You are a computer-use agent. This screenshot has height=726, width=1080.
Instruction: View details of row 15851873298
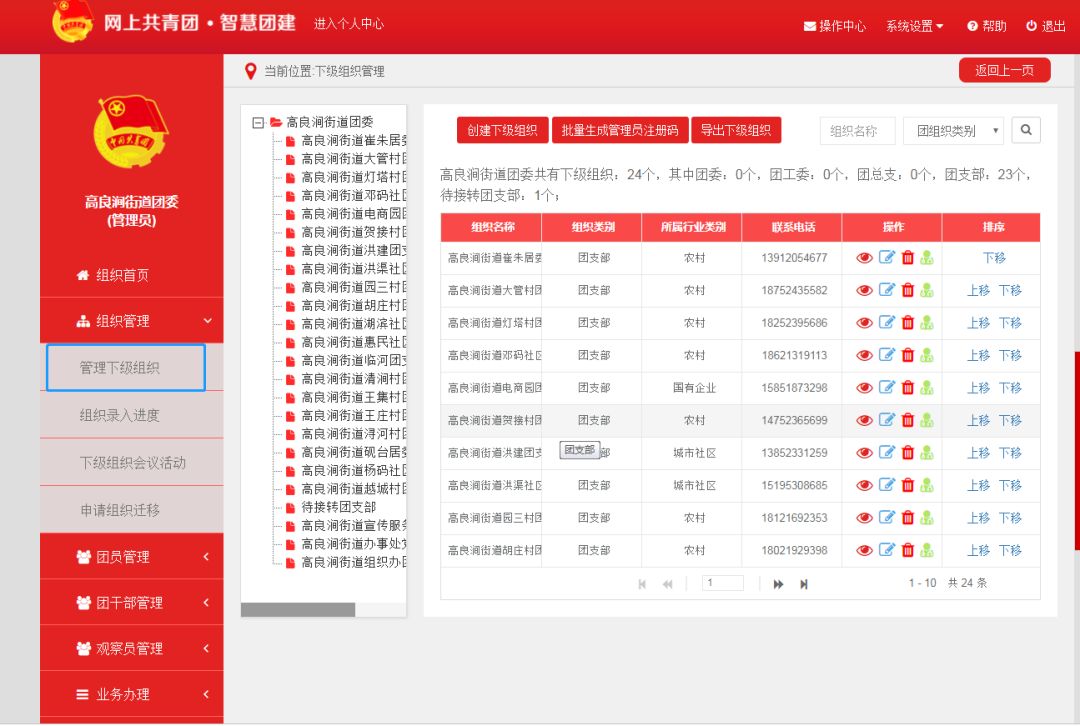point(864,388)
